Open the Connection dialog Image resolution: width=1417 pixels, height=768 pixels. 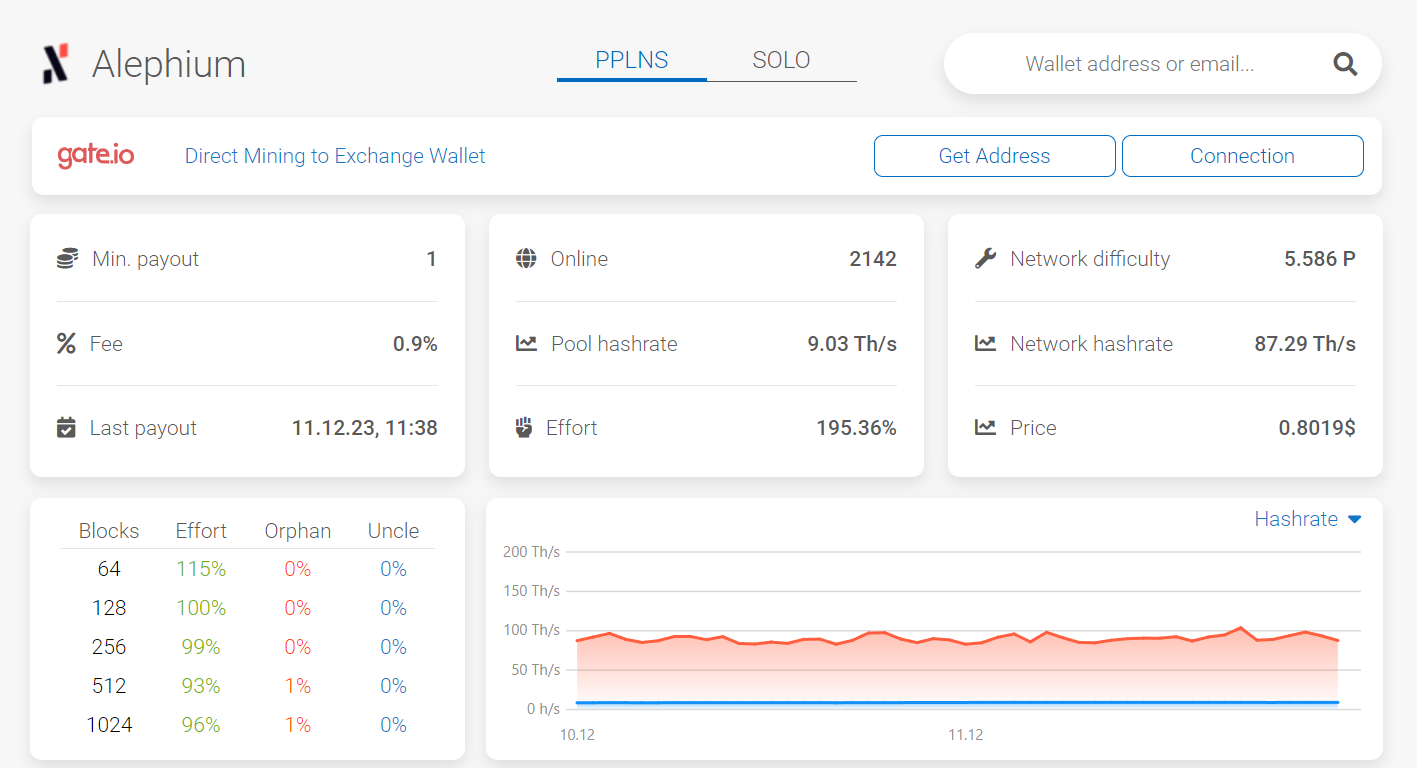point(1242,155)
